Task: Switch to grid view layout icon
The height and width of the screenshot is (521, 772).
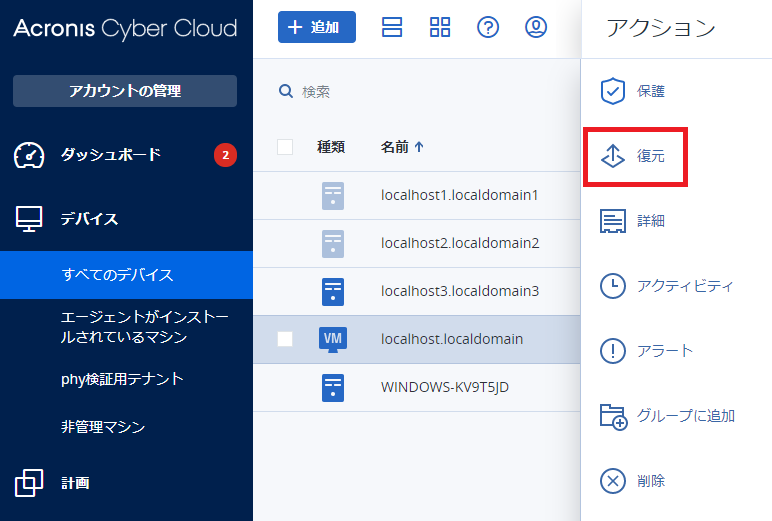Action: [x=440, y=28]
